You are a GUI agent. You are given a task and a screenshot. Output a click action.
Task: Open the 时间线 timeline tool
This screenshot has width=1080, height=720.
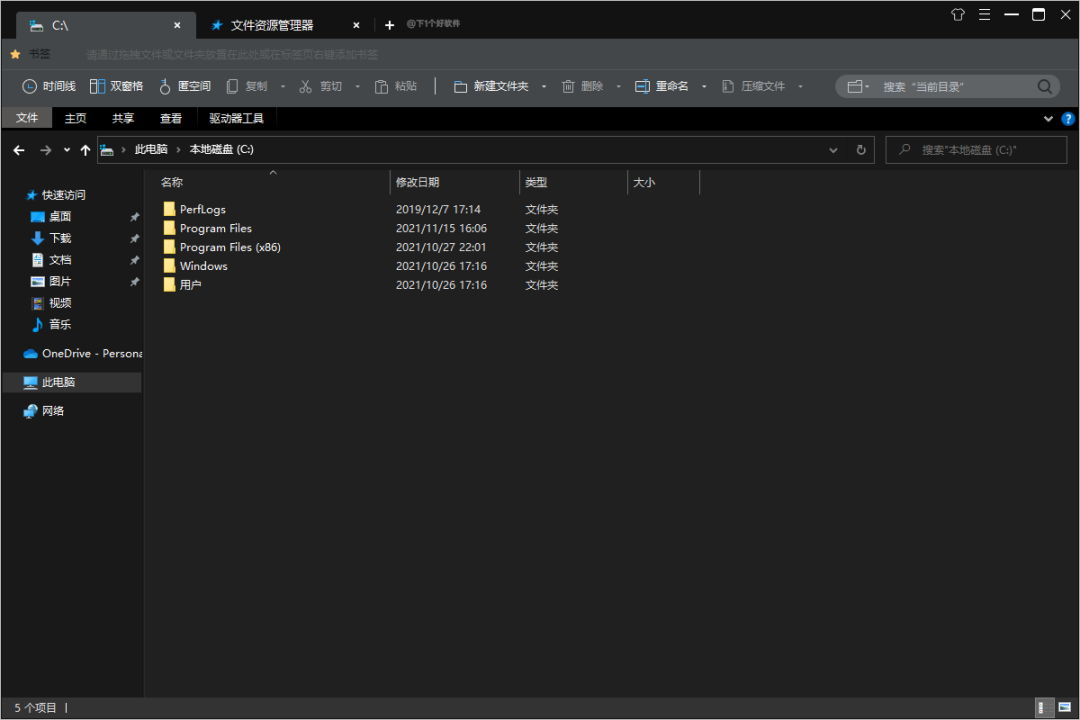click(x=49, y=87)
